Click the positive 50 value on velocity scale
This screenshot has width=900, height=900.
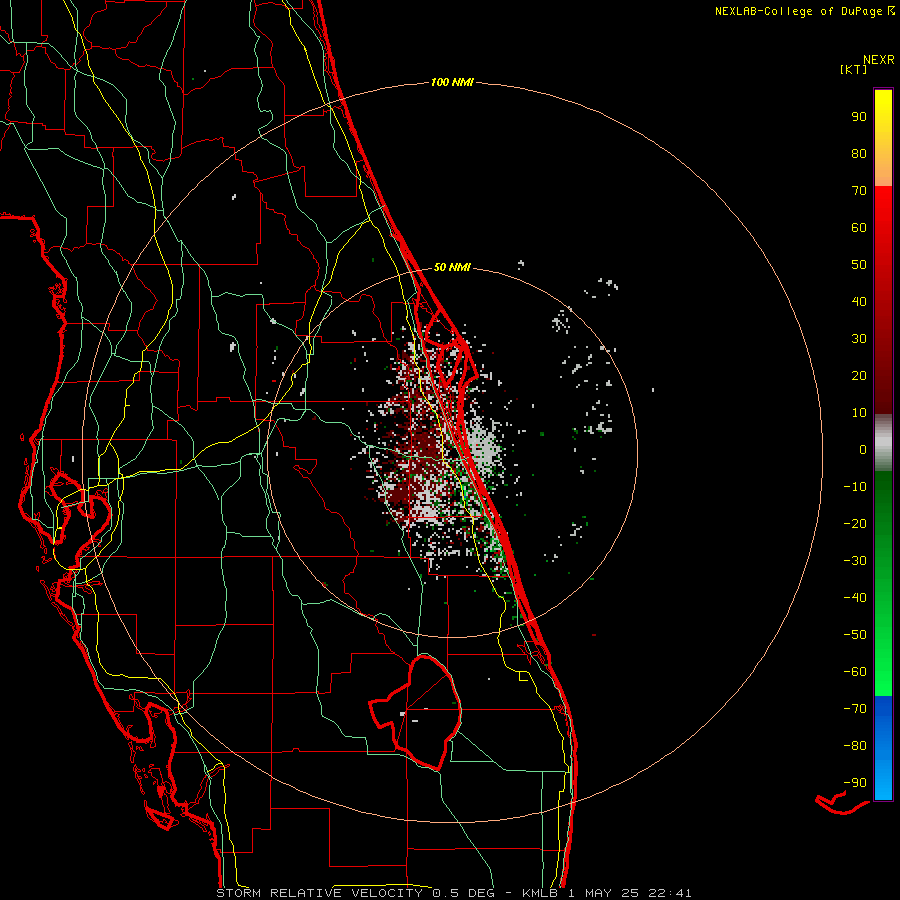859,265
